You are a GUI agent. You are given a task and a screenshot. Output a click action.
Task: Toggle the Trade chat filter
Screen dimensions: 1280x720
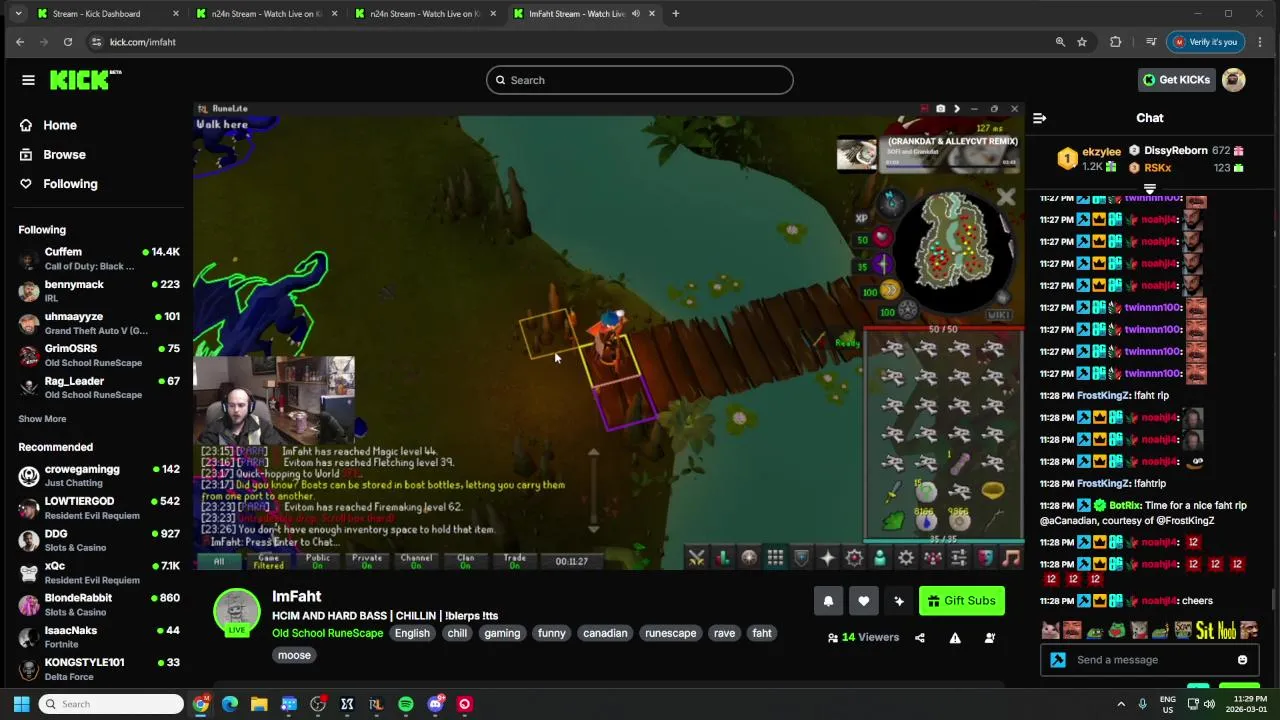tap(515, 561)
